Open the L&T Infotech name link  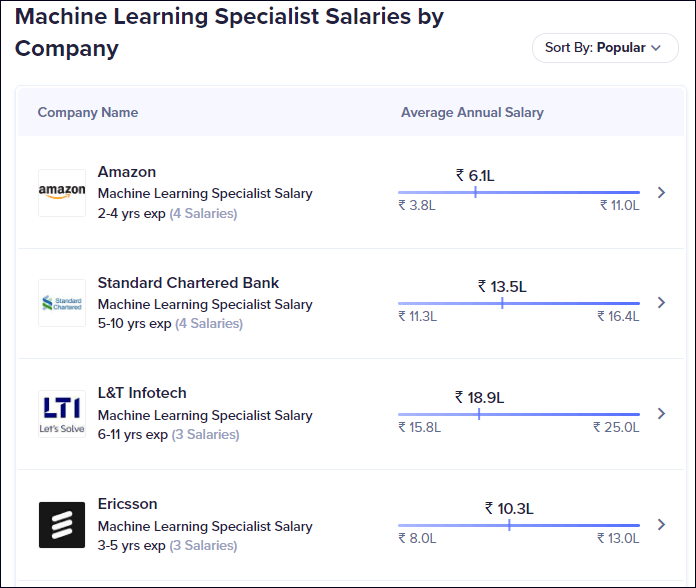[x=142, y=393]
